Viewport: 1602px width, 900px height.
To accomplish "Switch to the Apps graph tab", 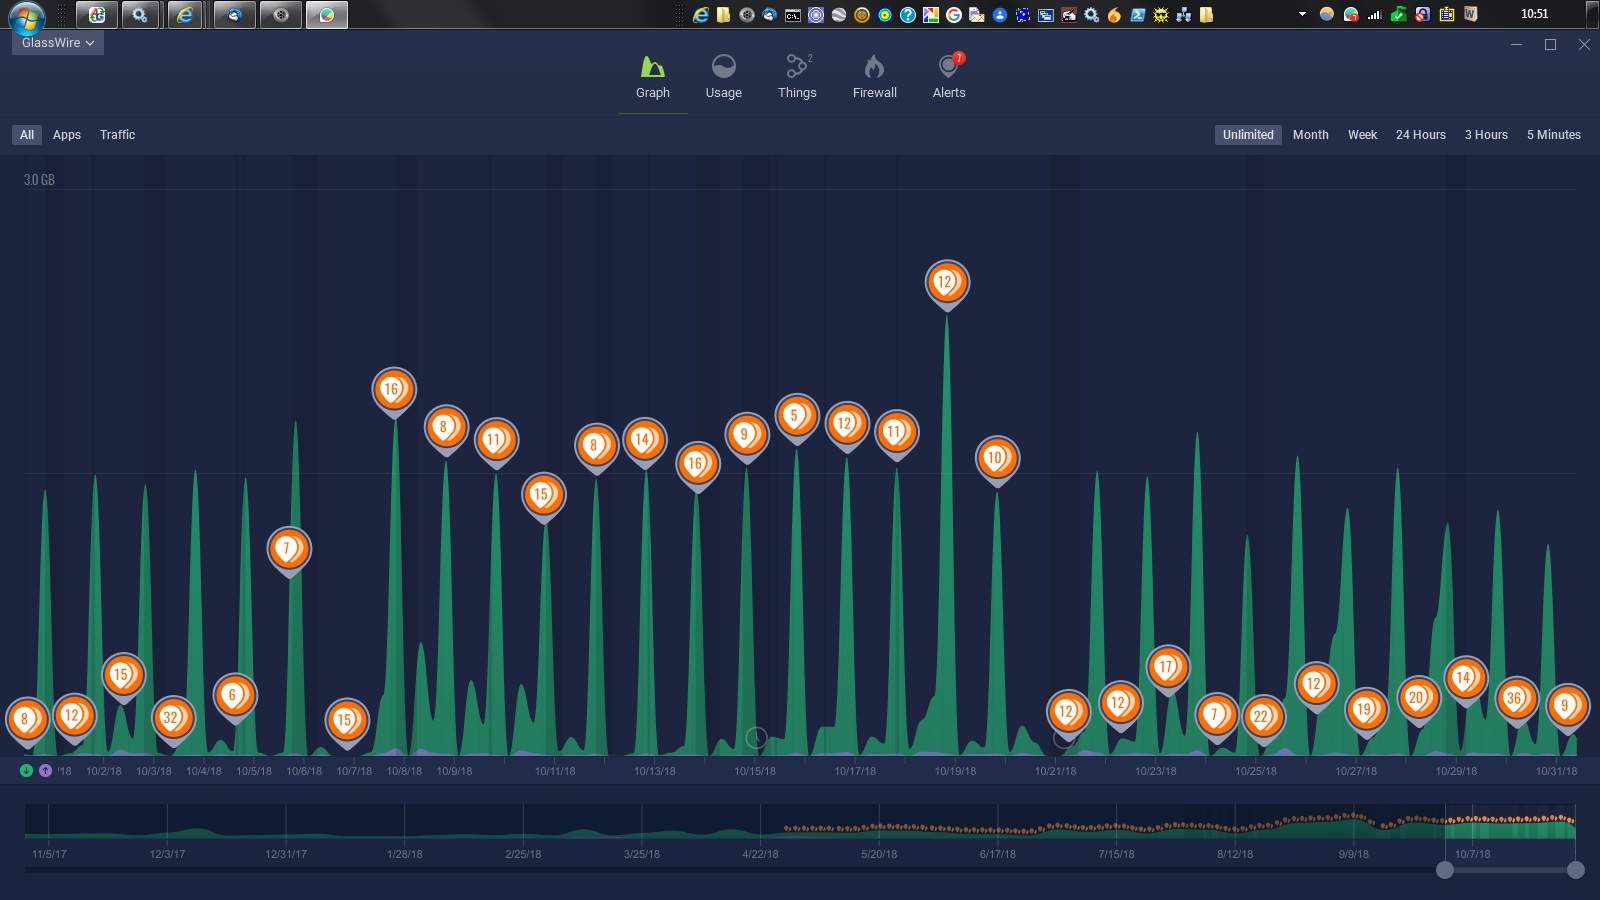I will click(67, 135).
